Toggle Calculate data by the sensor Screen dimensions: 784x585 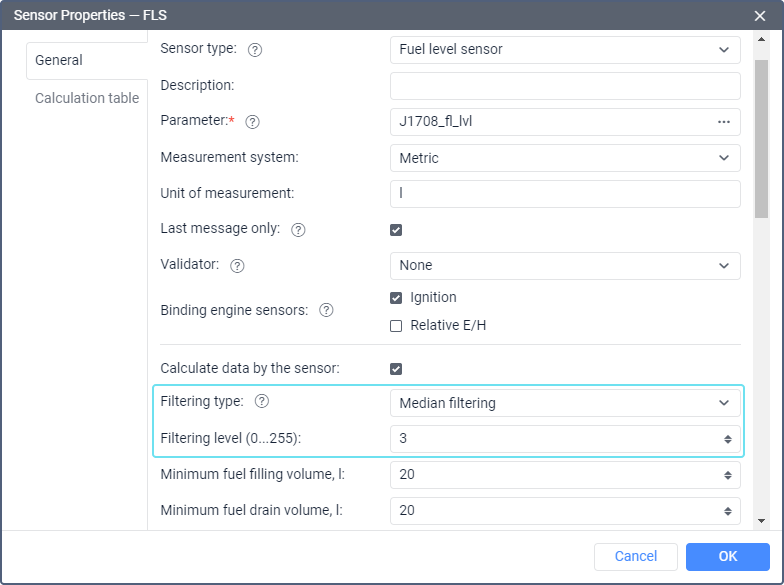tap(396, 369)
